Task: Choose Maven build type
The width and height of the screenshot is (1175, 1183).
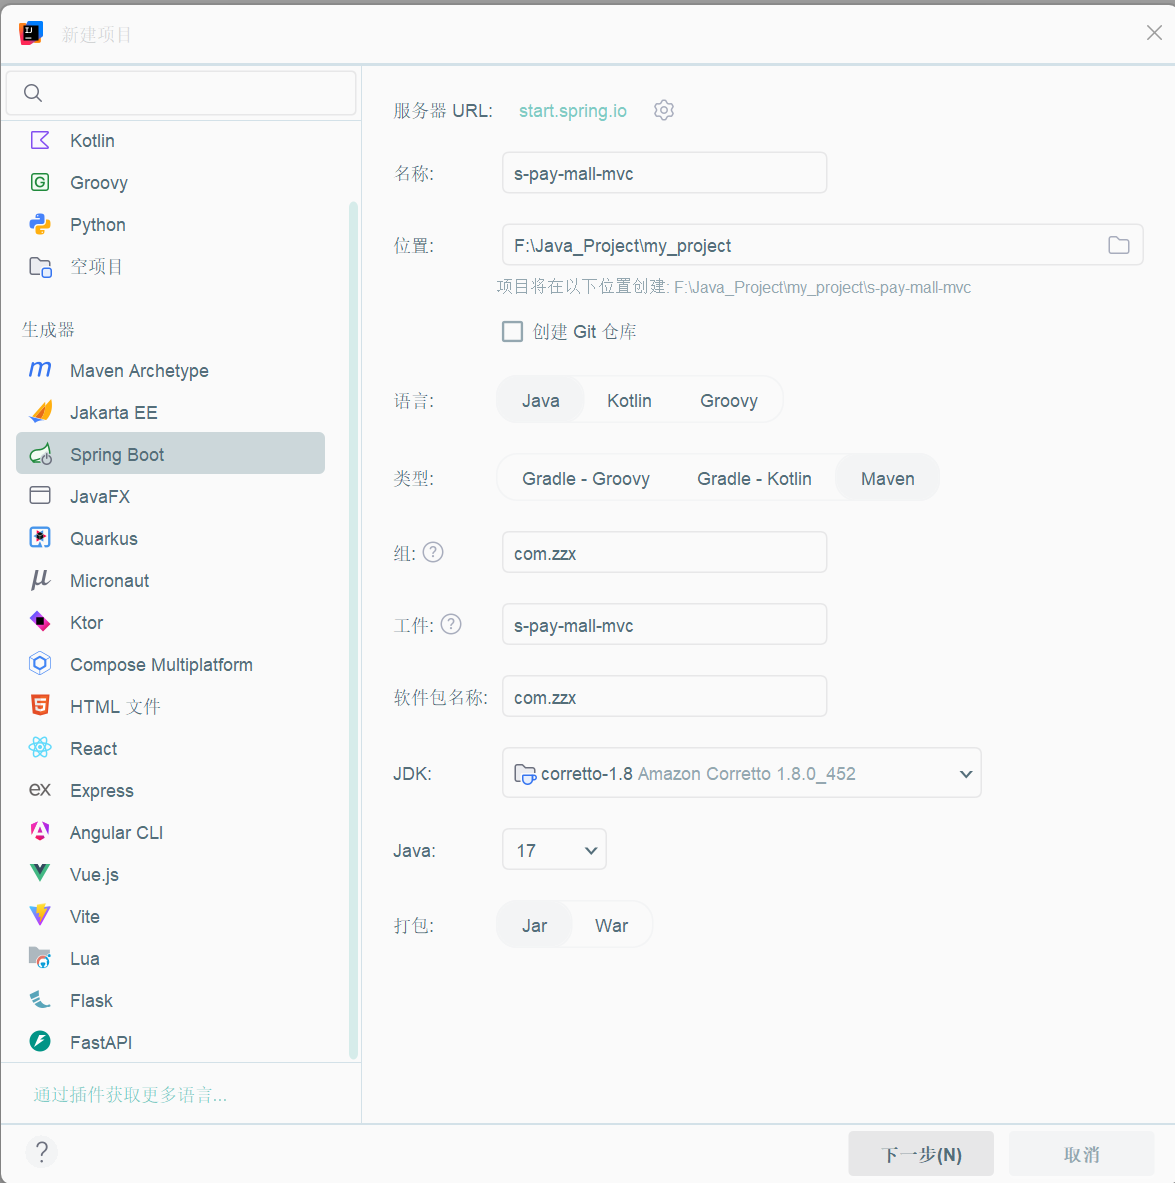Action: (x=887, y=478)
